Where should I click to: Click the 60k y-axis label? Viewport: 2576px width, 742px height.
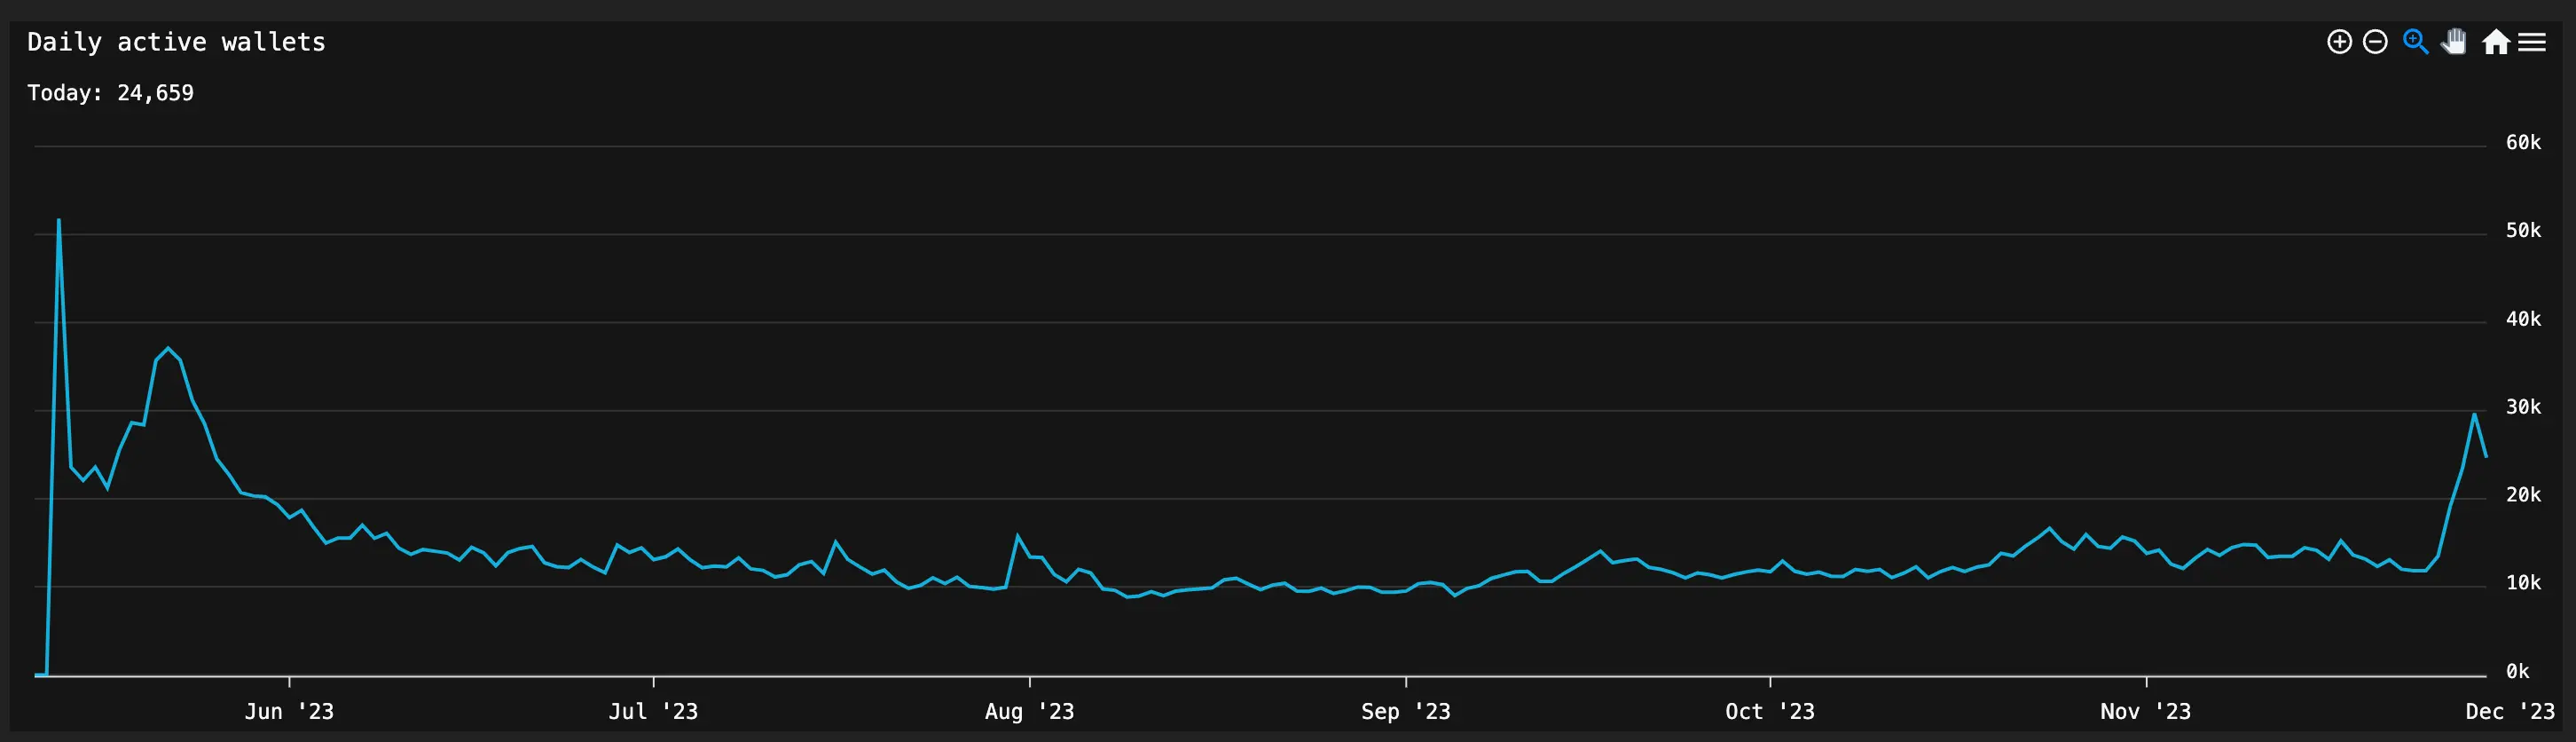coord(2523,143)
